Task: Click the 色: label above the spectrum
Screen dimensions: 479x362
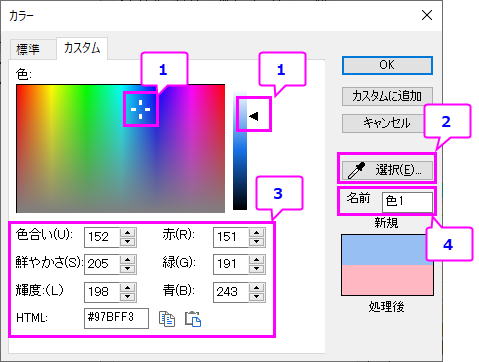Action: (24, 74)
